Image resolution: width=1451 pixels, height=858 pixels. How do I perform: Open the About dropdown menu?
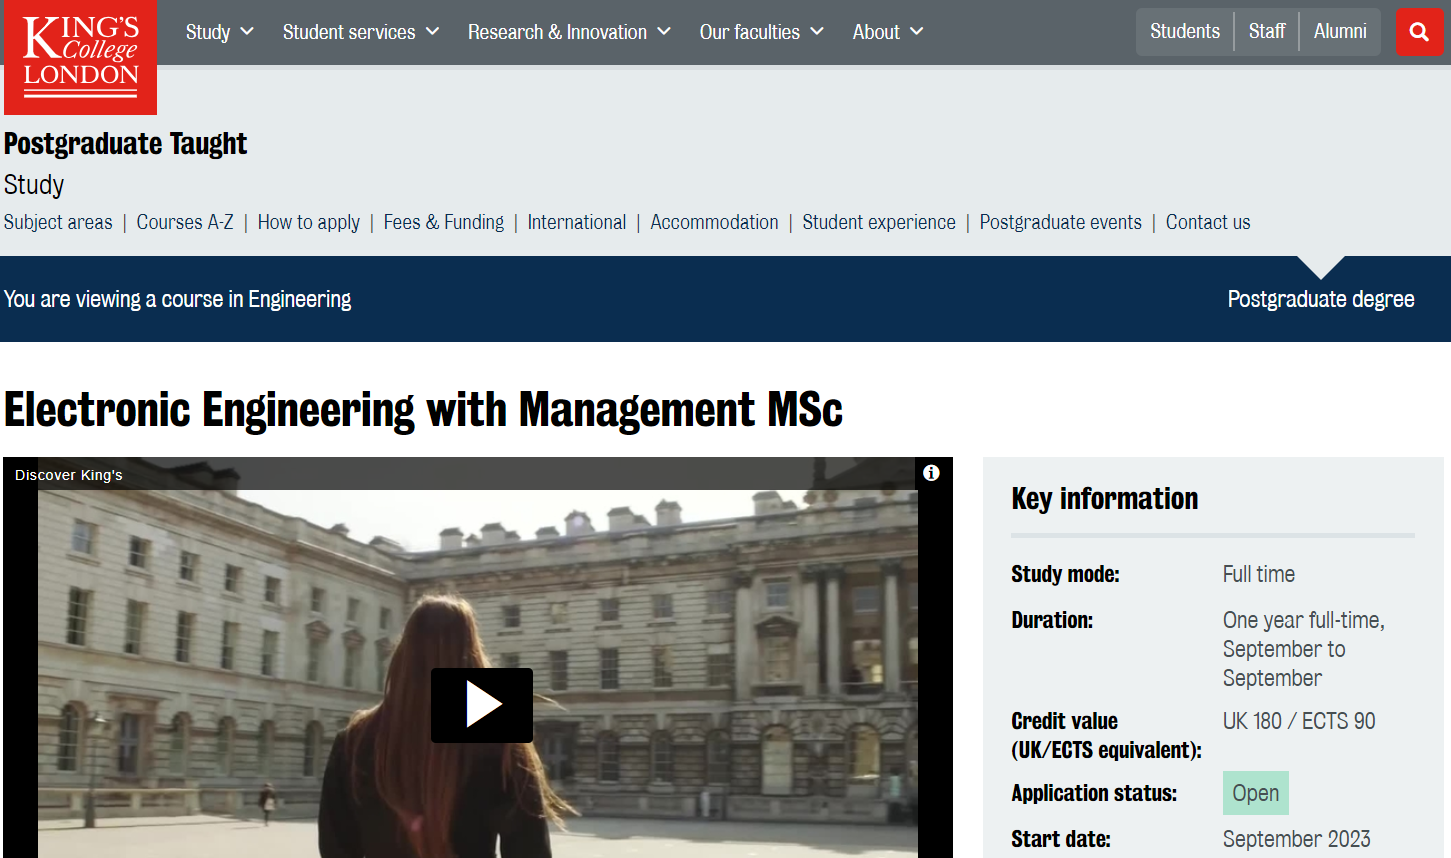pos(887,32)
